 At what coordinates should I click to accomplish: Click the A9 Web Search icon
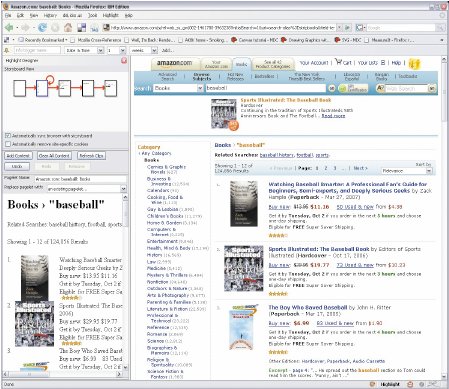tap(380, 88)
